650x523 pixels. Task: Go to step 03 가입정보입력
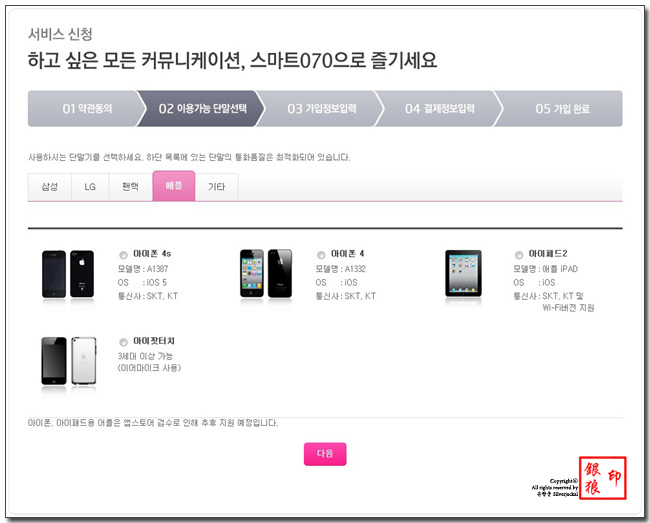pyautogui.click(x=320, y=109)
